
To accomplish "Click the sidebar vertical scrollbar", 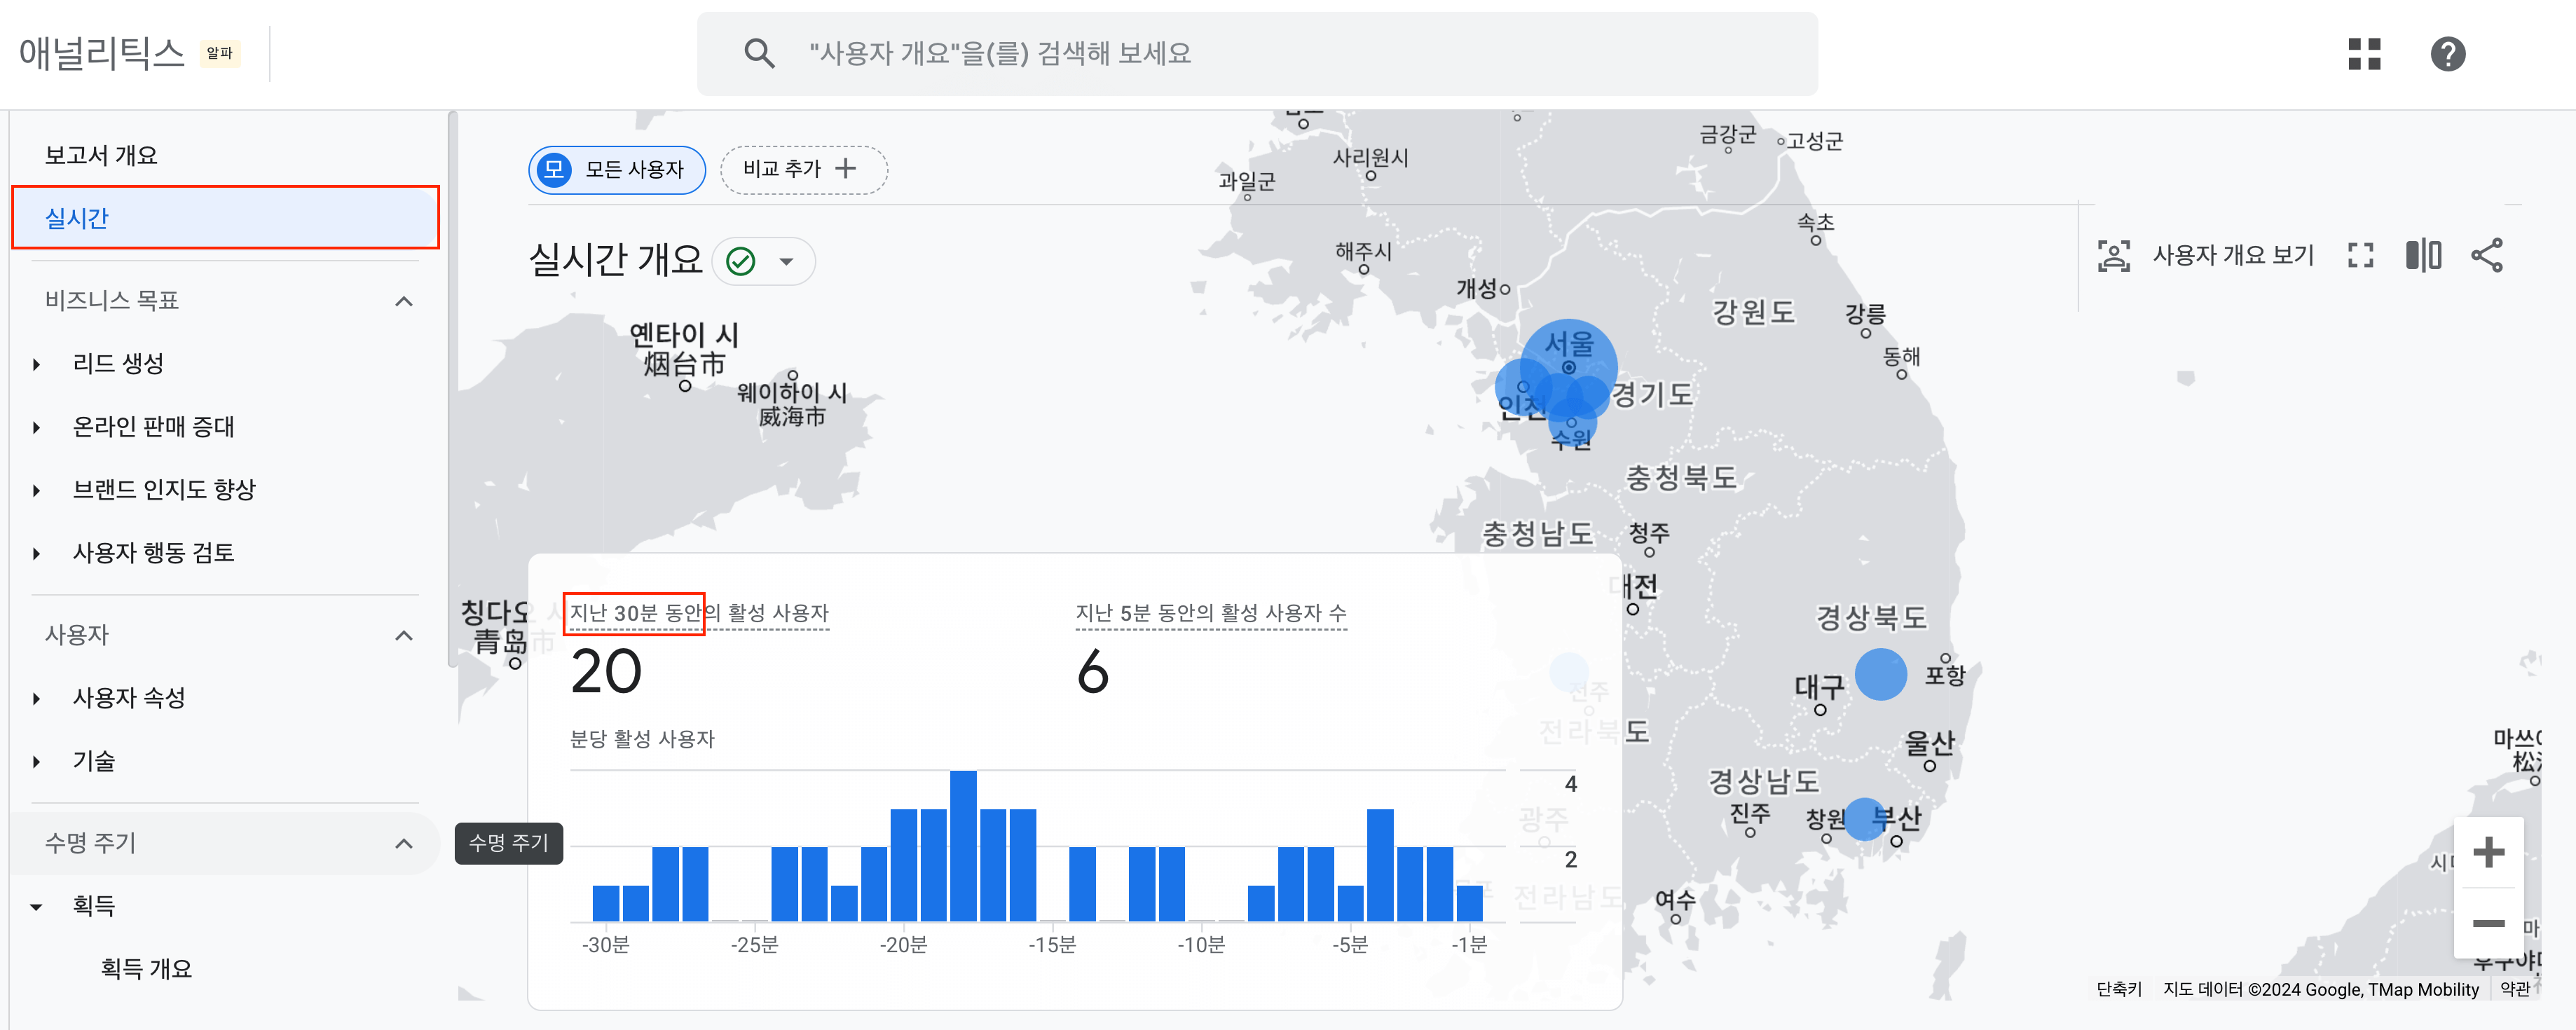I will coord(452,390).
